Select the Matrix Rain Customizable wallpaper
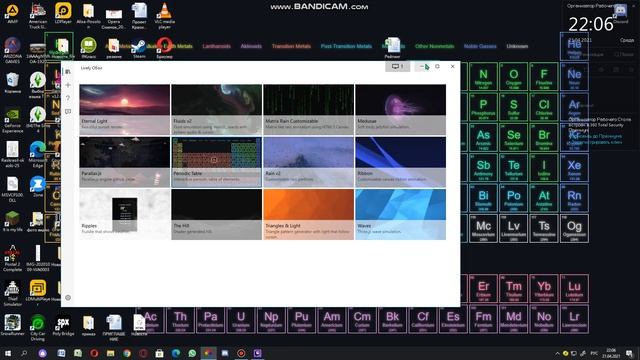The image size is (640, 360). [309, 109]
